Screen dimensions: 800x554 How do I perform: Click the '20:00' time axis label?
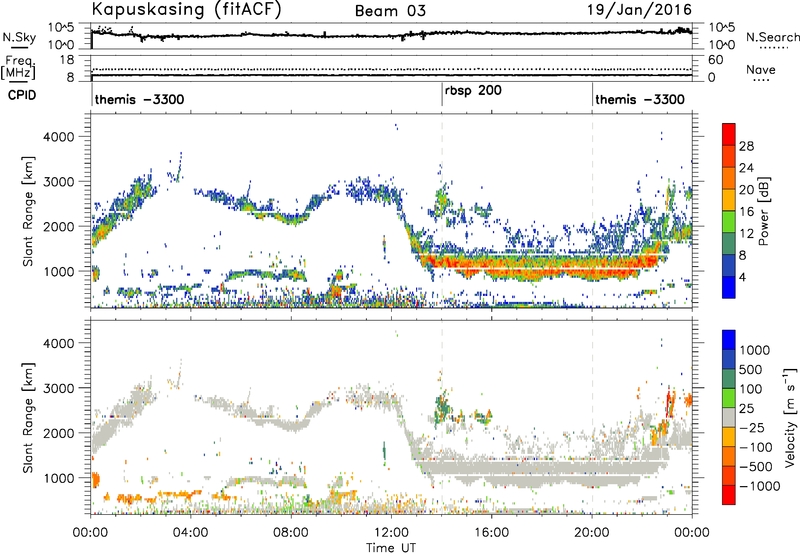coord(591,533)
